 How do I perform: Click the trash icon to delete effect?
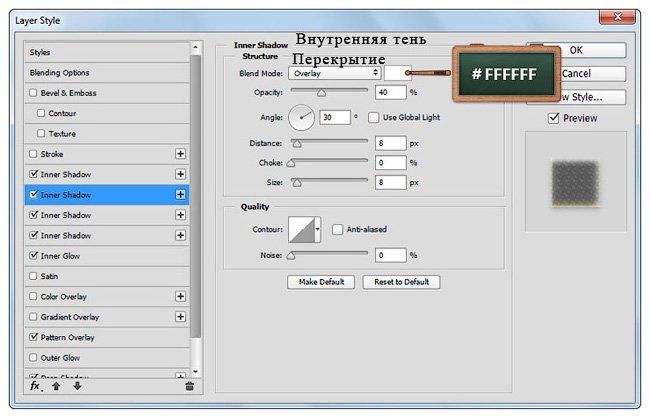pyautogui.click(x=190, y=385)
